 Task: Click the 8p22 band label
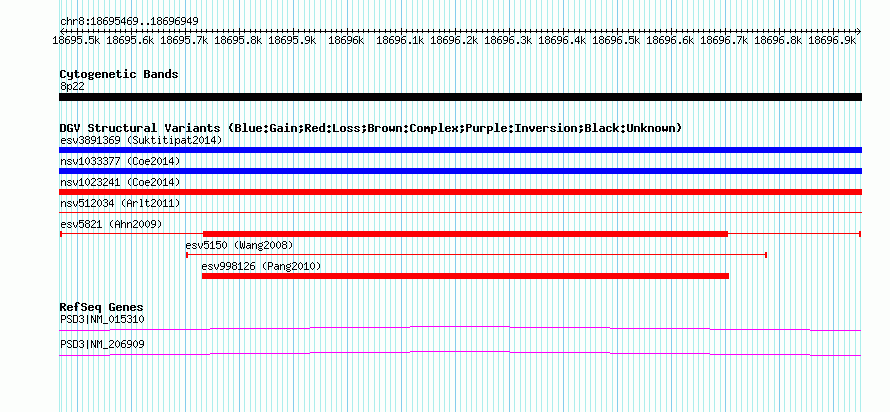[72, 85]
